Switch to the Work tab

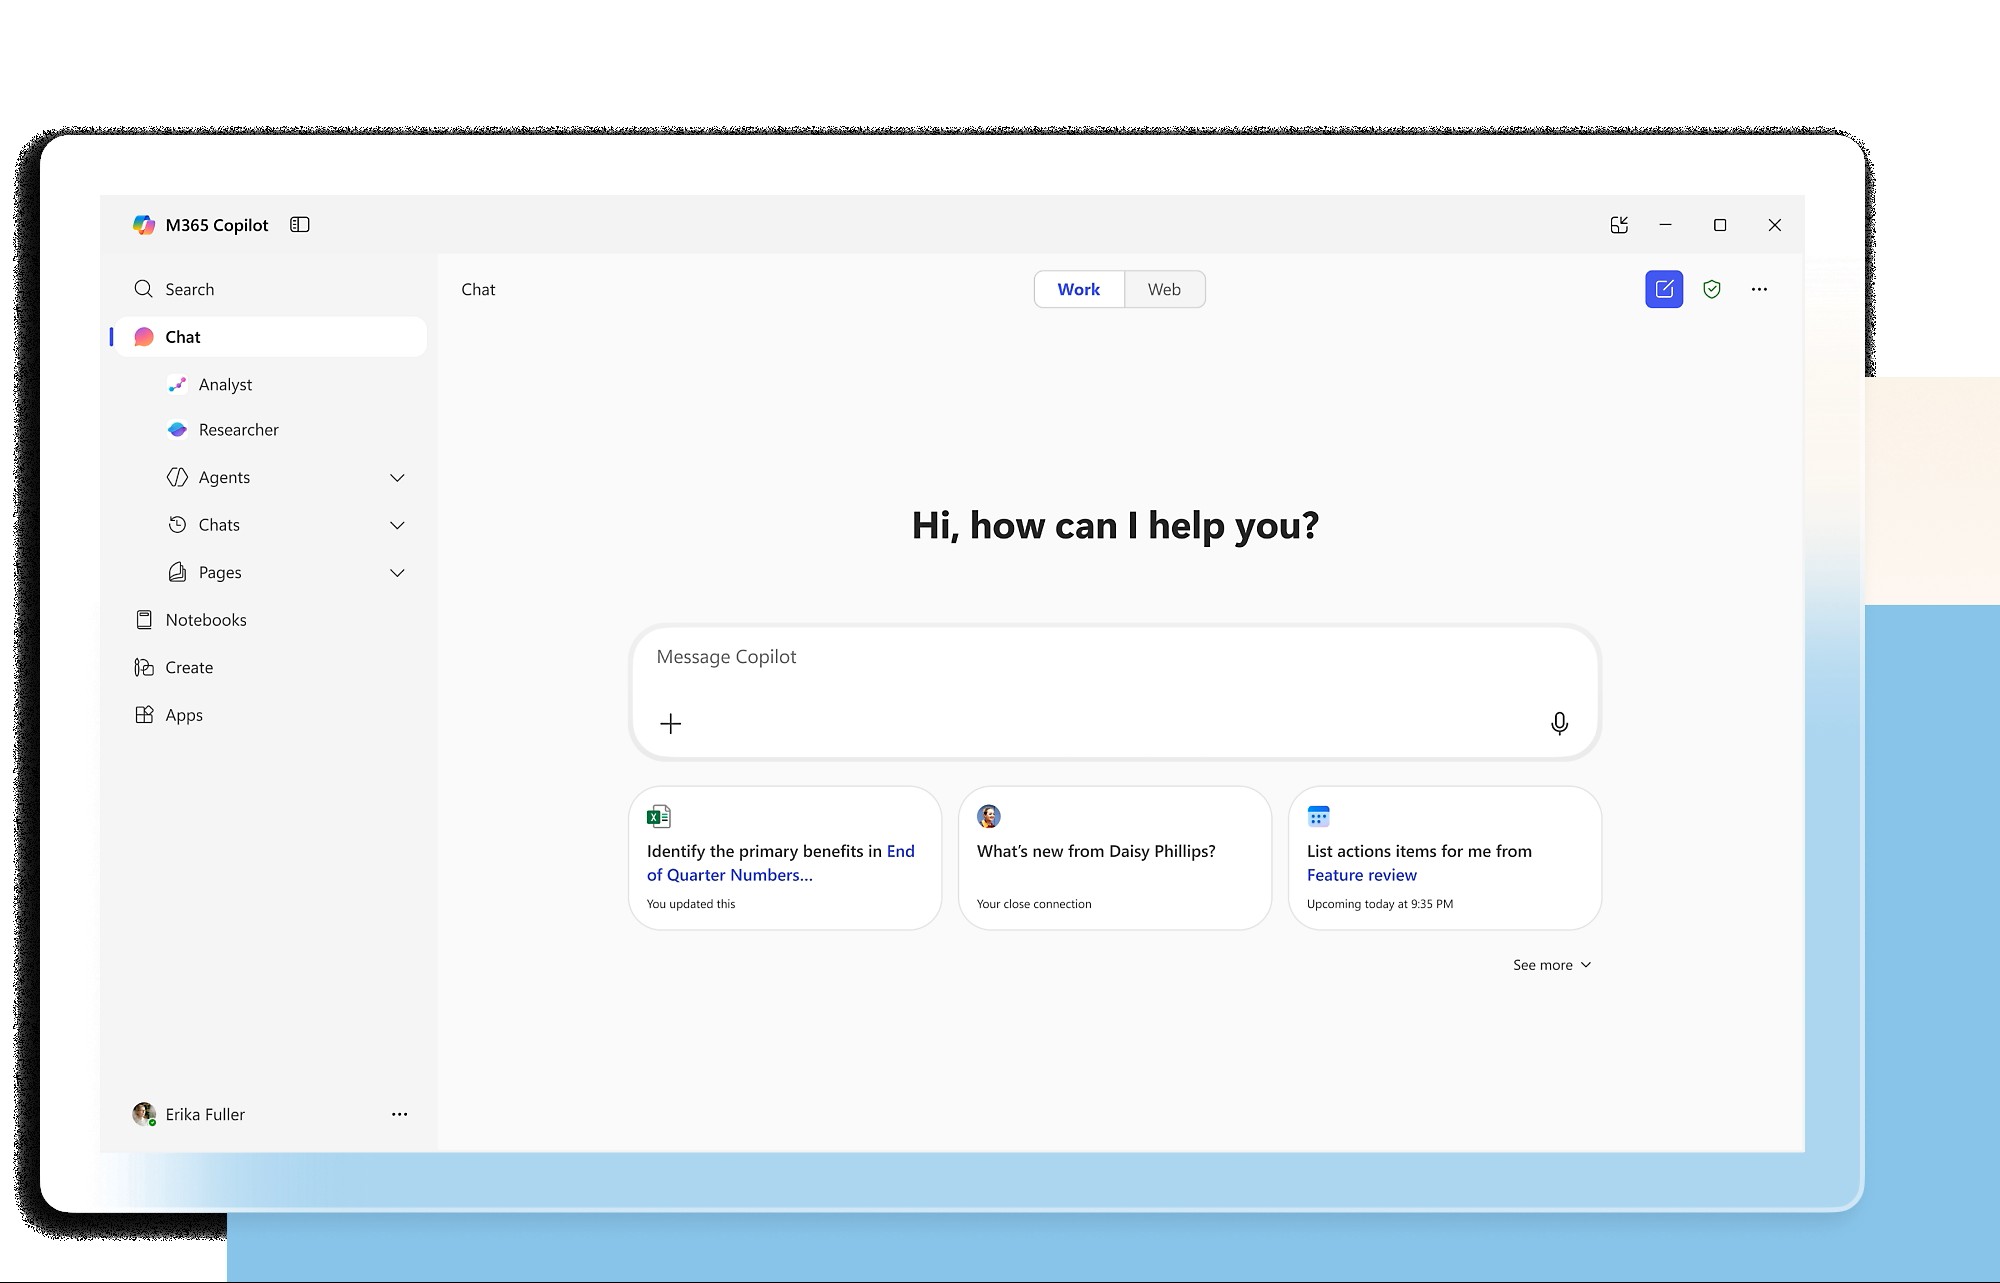point(1079,289)
